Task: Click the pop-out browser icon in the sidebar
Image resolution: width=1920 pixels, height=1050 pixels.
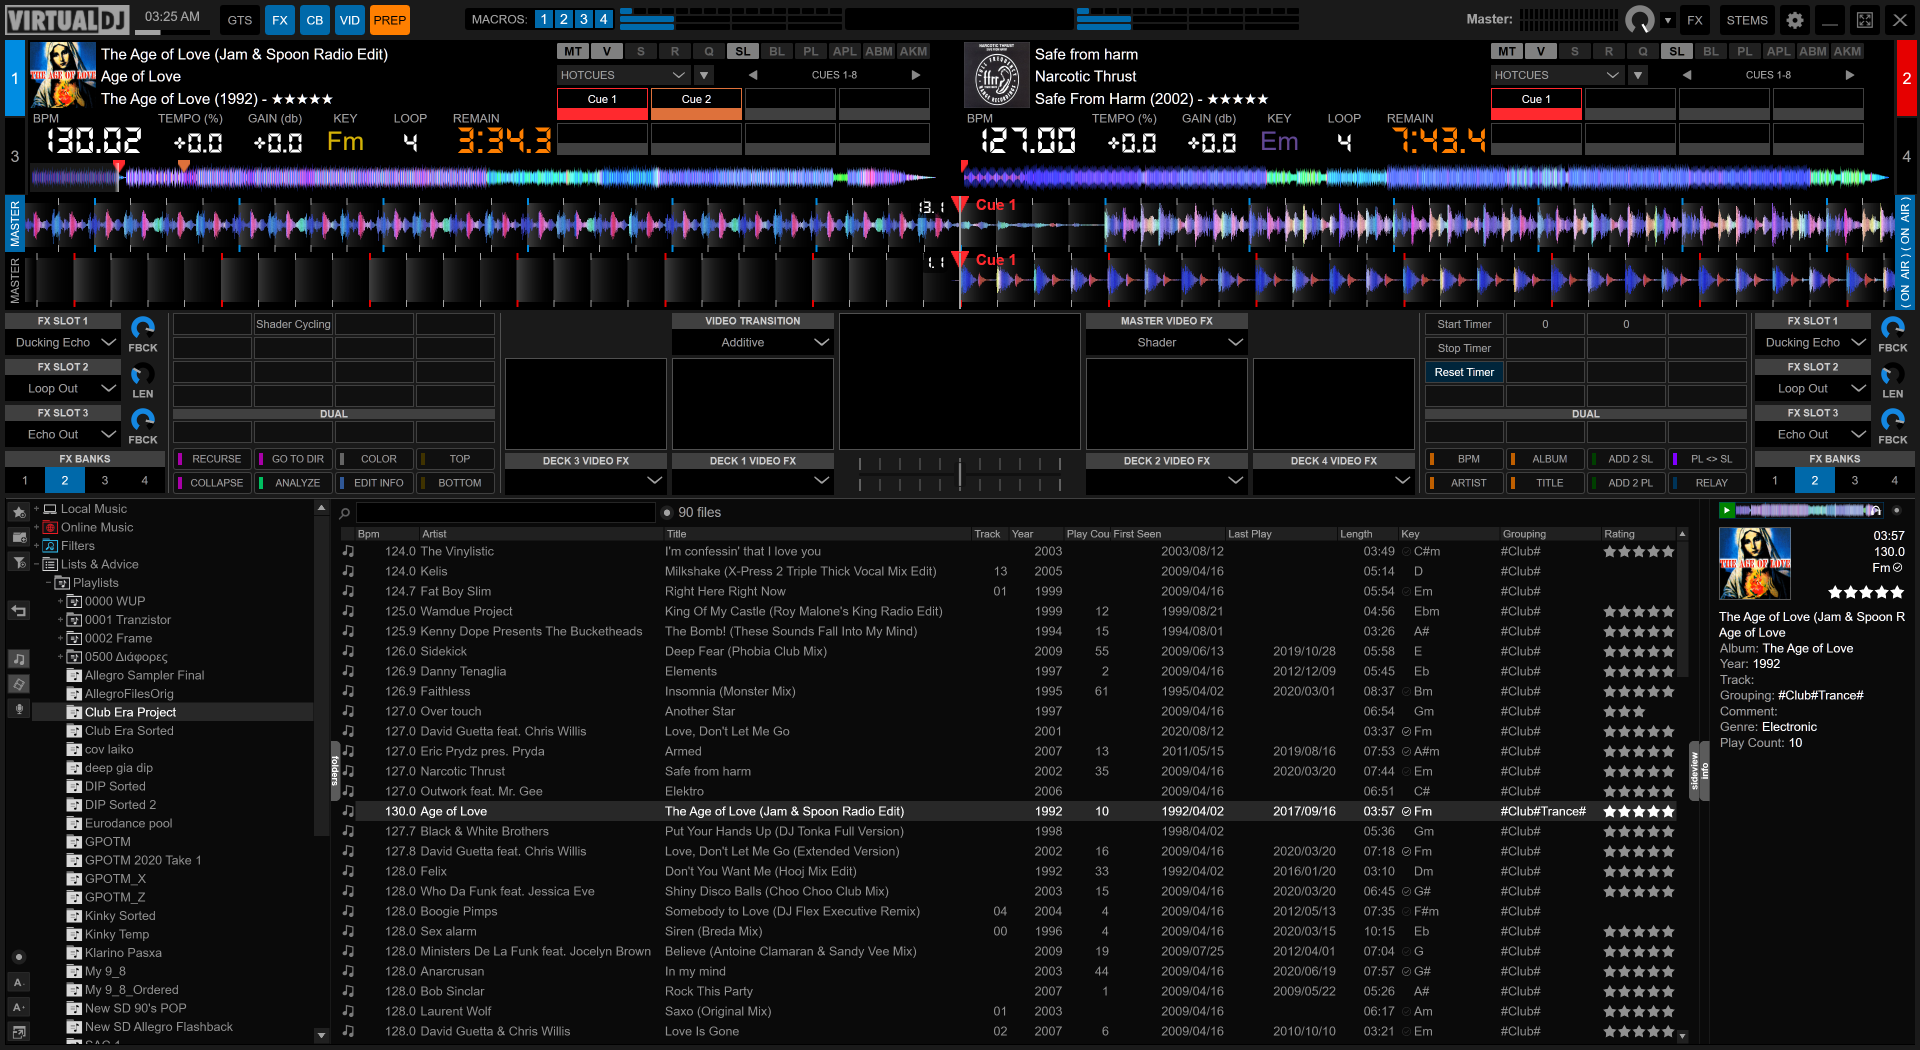Action: coord(19,1031)
